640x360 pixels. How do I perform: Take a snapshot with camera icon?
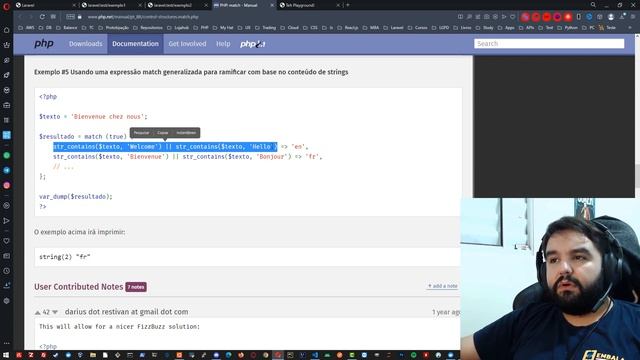point(487,17)
